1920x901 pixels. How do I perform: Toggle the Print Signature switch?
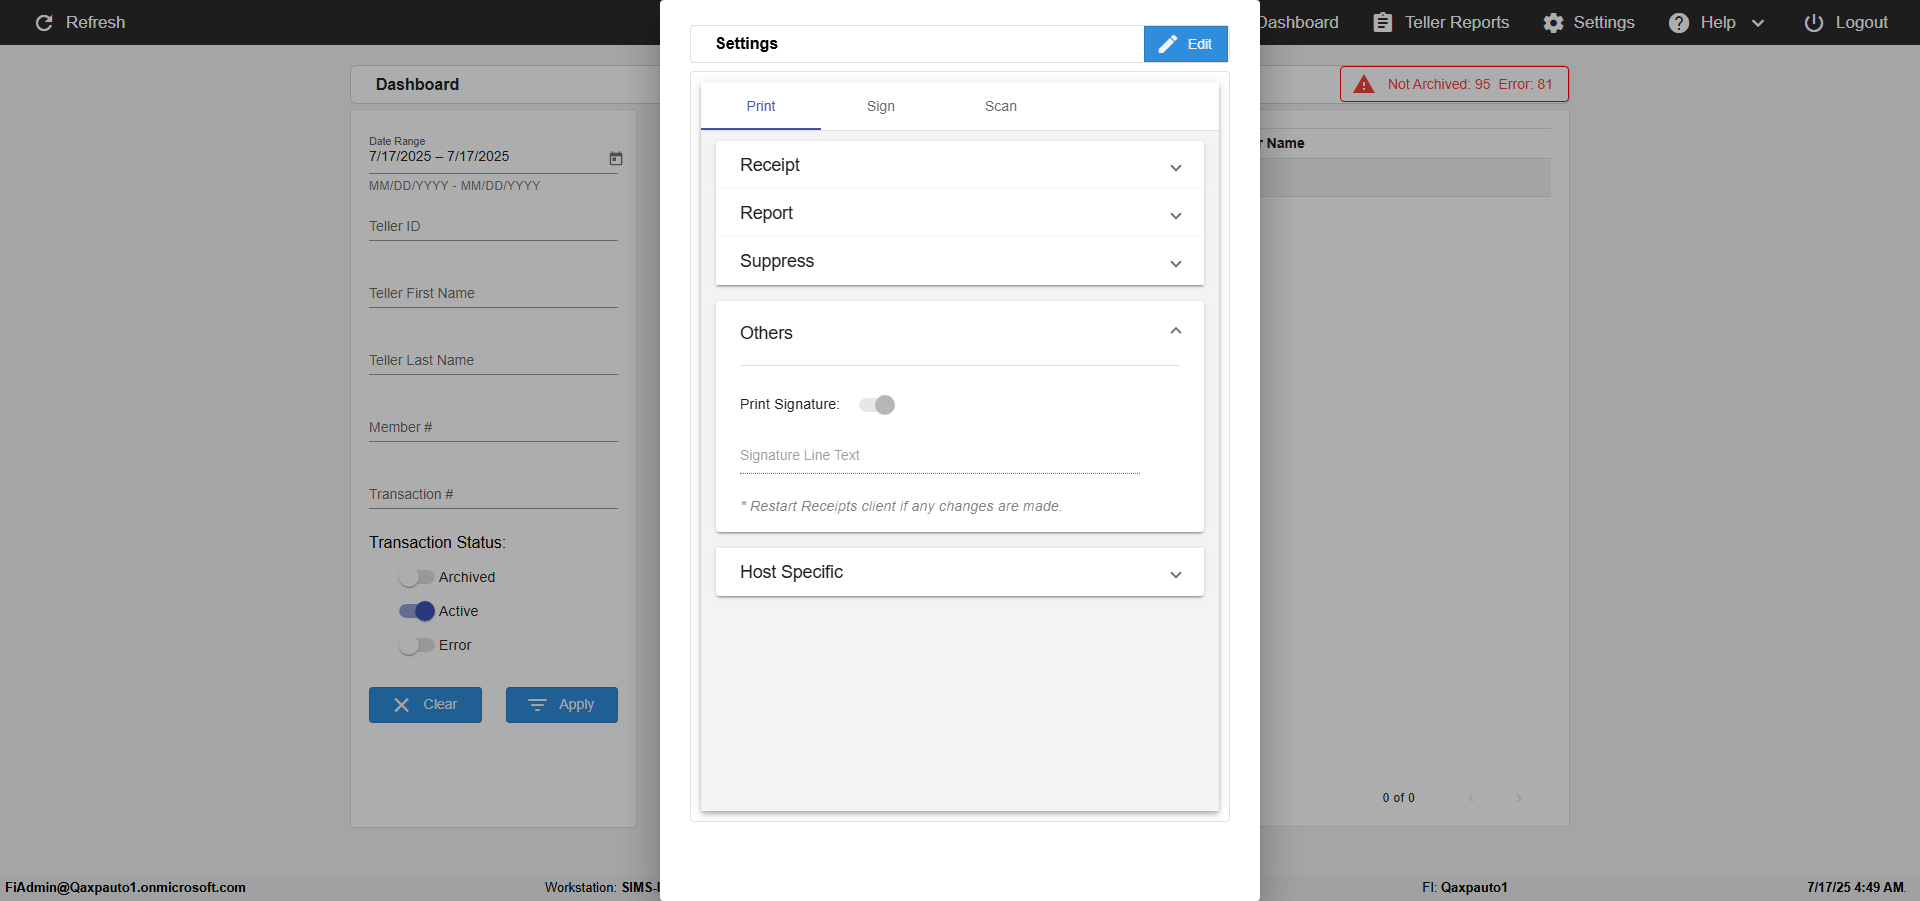click(877, 405)
